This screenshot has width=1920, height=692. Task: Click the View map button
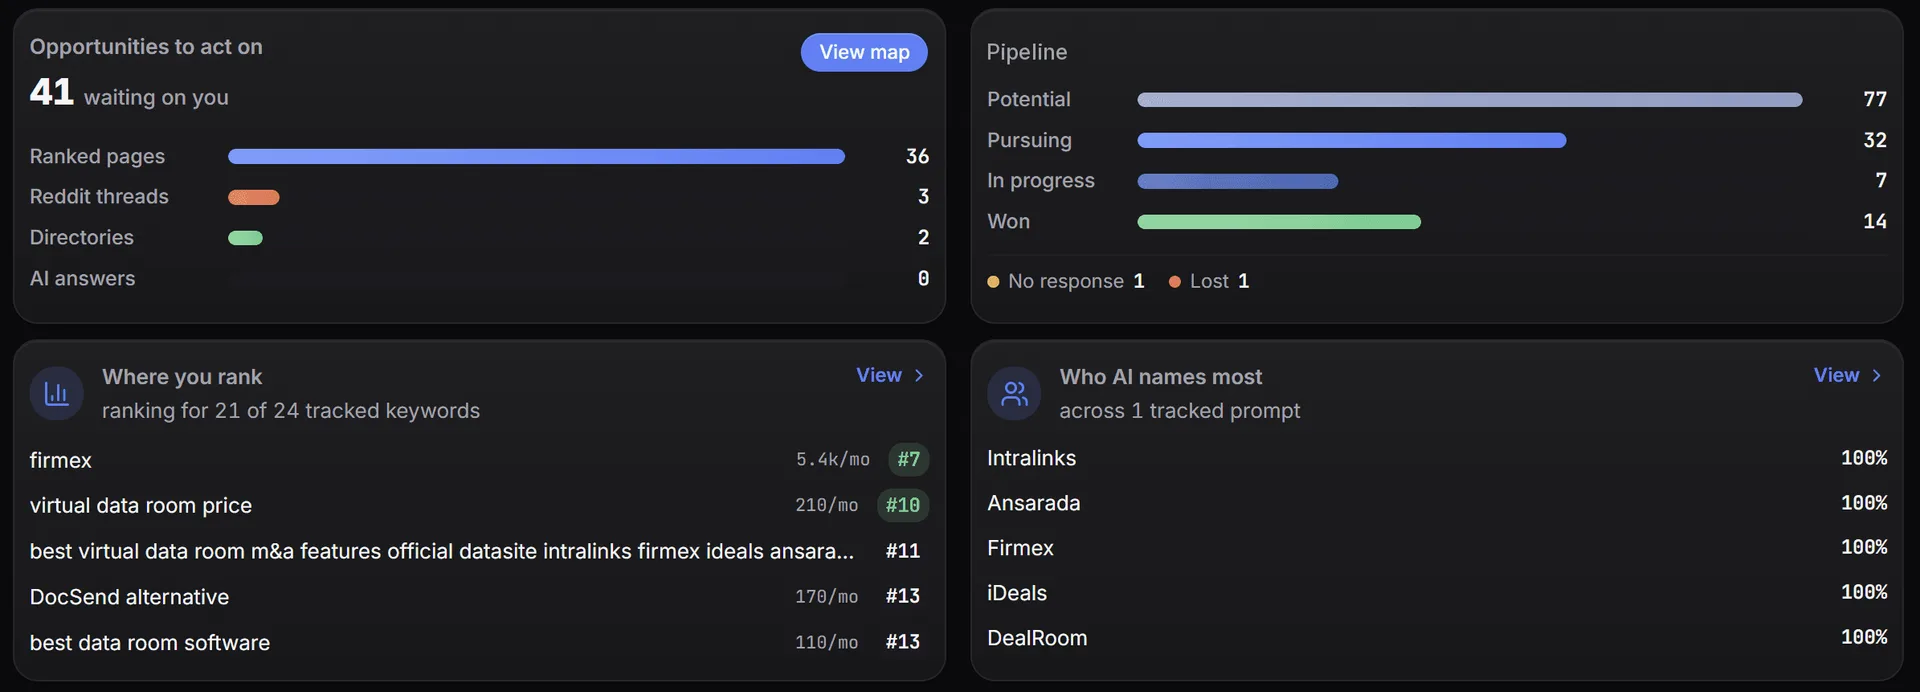point(864,52)
